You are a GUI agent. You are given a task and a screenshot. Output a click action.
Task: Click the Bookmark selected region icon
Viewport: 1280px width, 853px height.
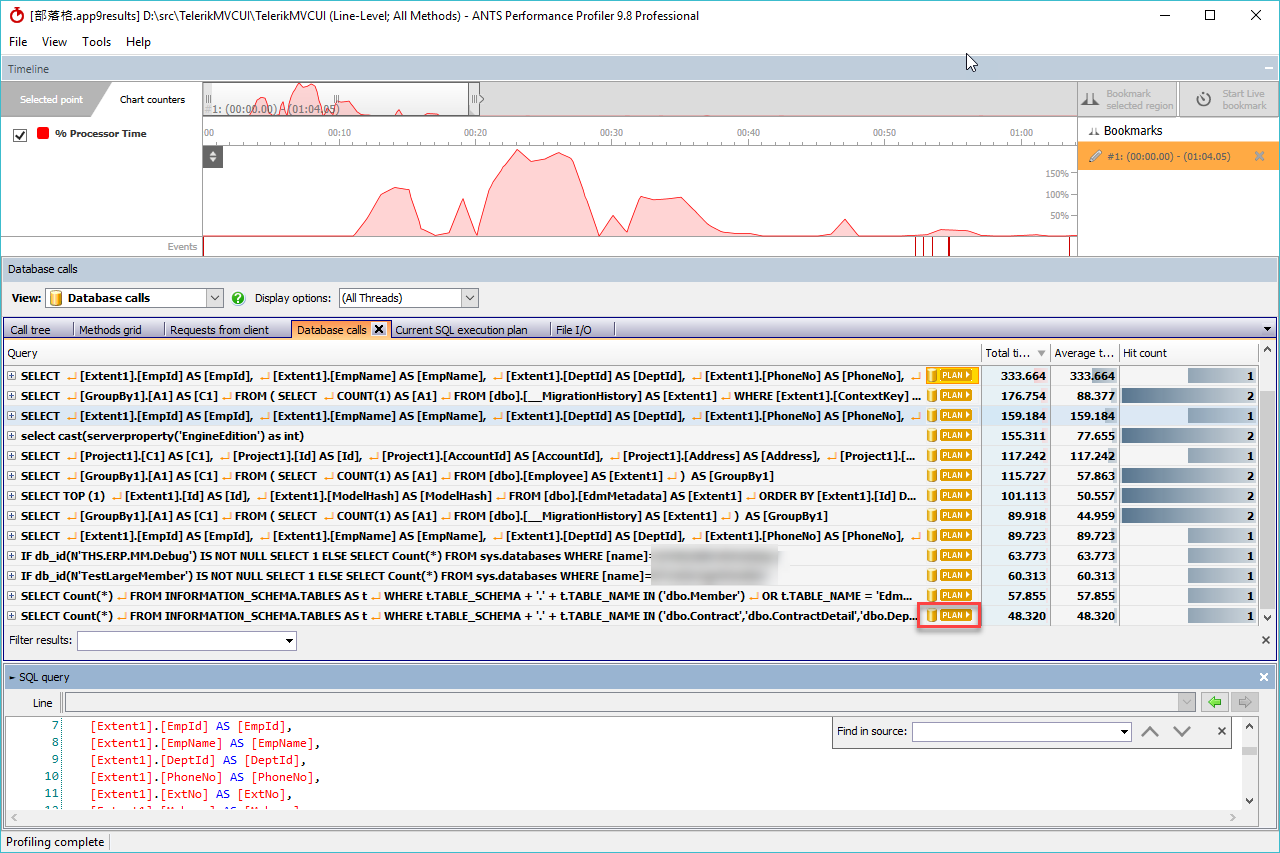[x=1090, y=98]
